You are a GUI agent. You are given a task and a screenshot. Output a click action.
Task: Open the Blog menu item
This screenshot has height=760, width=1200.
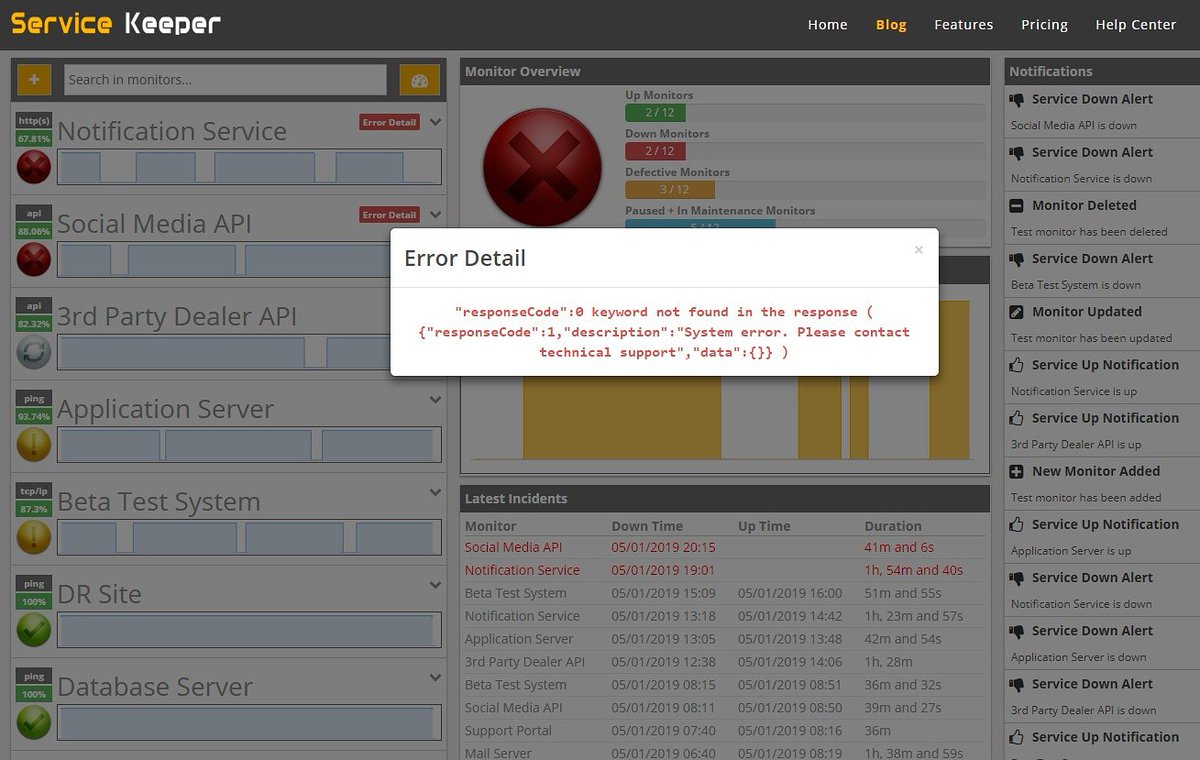[x=891, y=25]
